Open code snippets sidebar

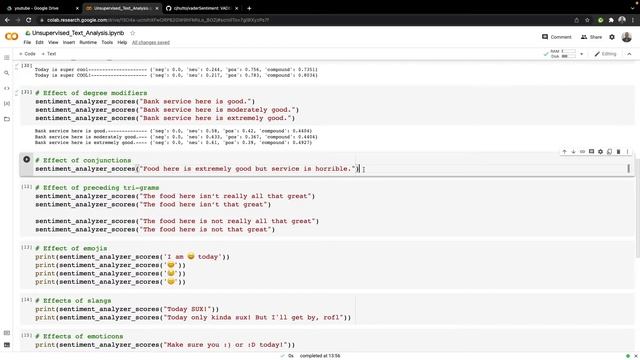point(7,88)
